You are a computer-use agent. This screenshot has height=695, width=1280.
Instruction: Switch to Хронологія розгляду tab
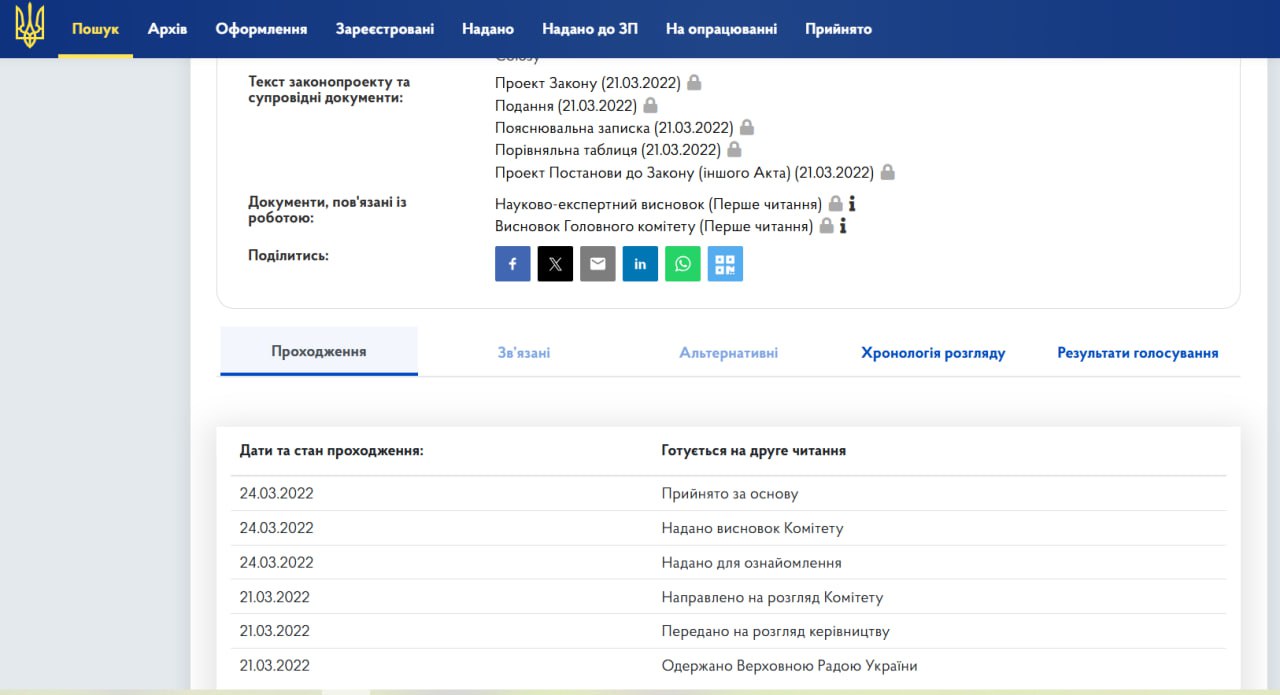point(933,353)
